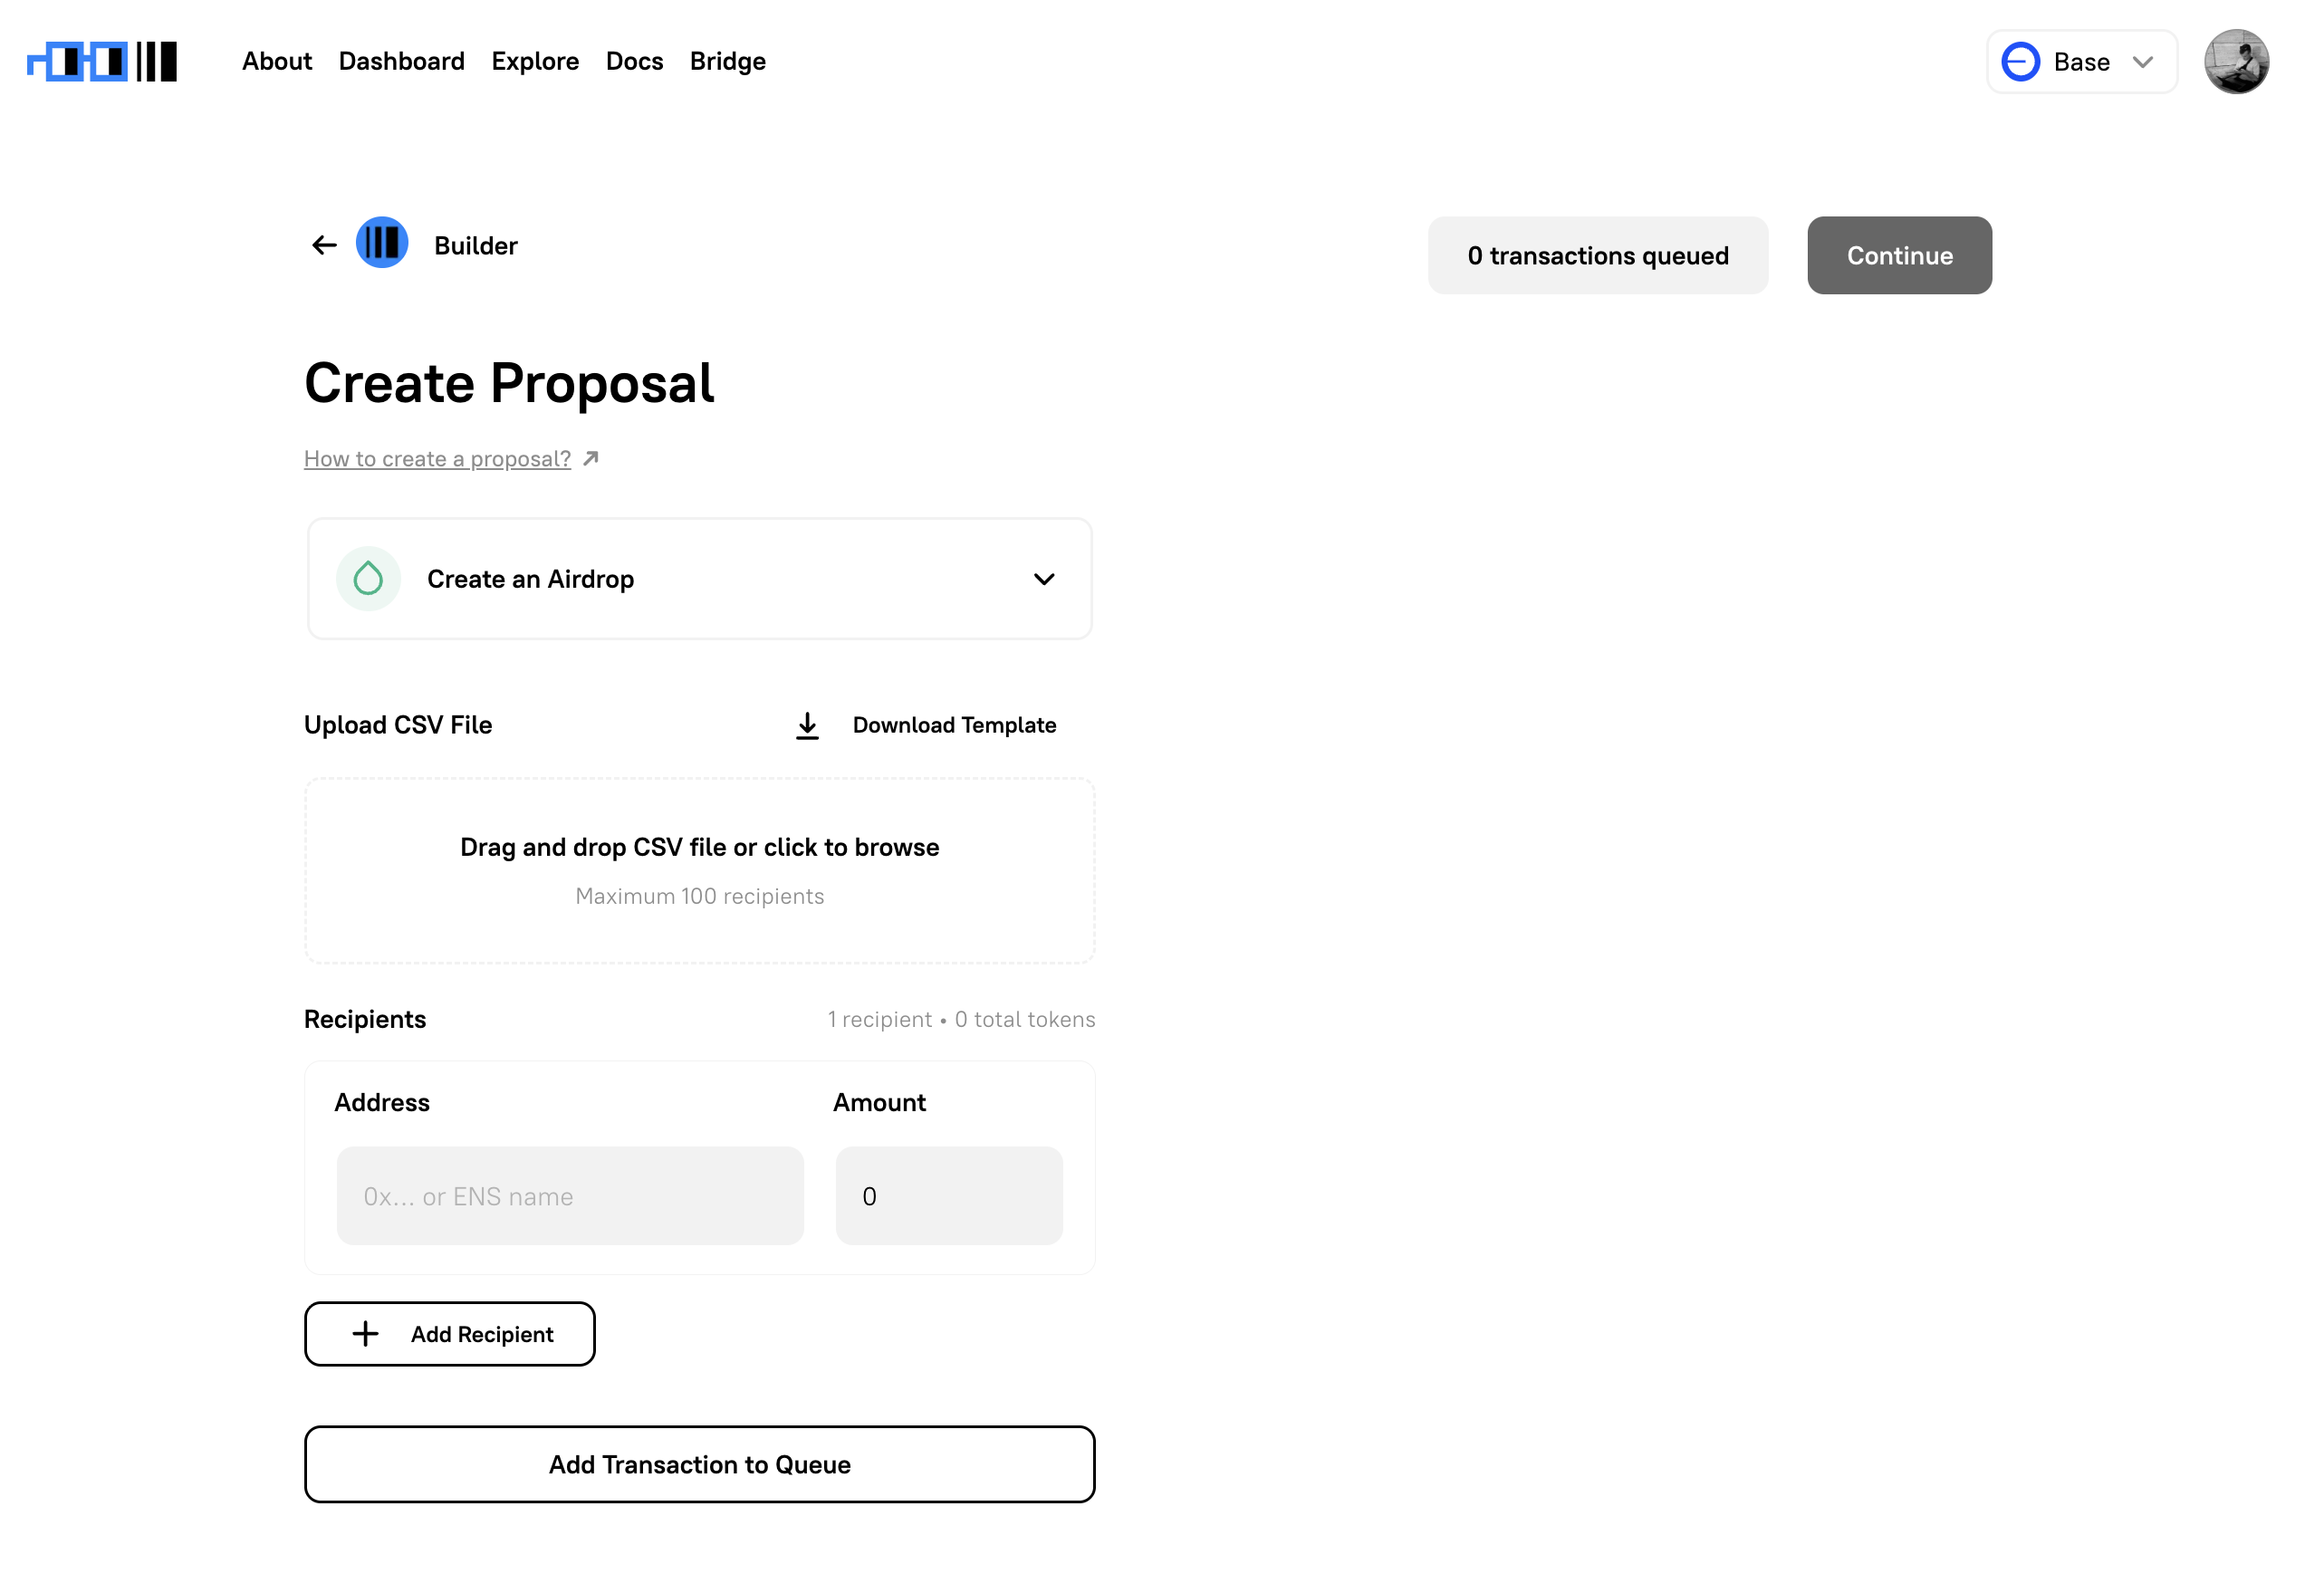This screenshot has width=2324, height=1583.
Task: Click the green airdrop droplet icon
Action: 368,579
